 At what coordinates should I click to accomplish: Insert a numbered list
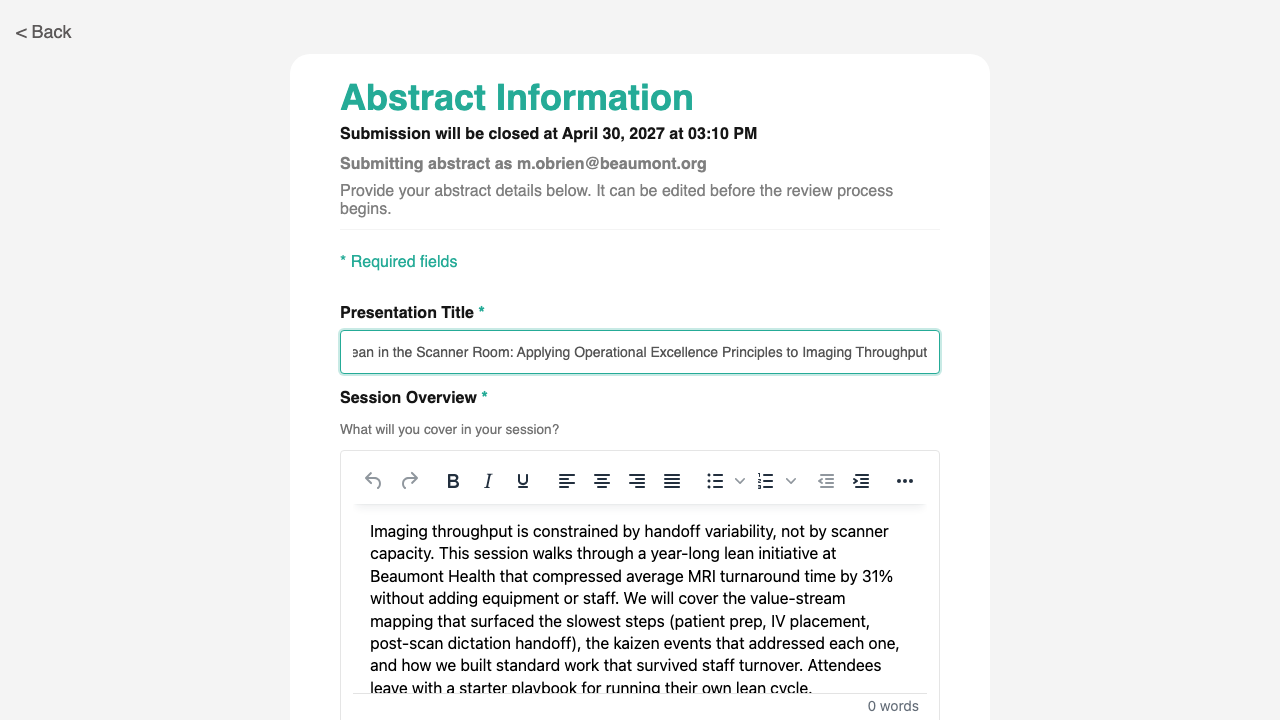[x=766, y=481]
